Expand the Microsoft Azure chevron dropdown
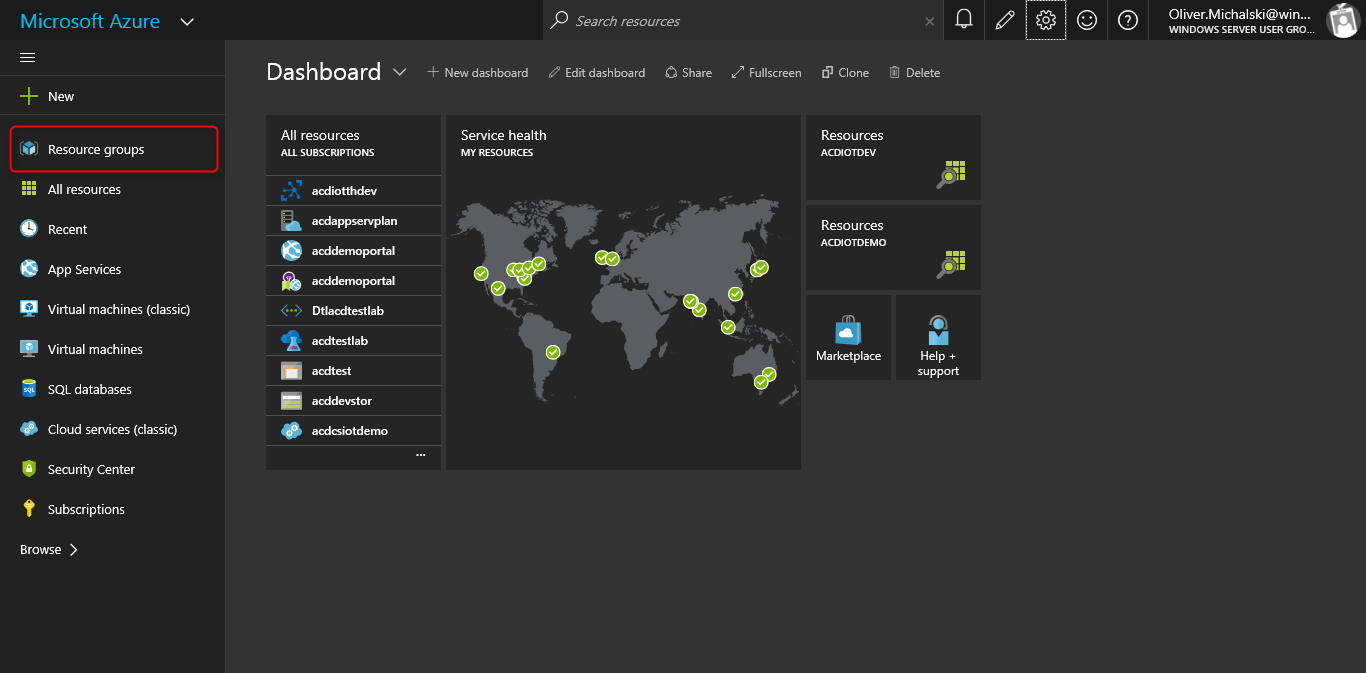The width and height of the screenshot is (1366, 673). tap(187, 21)
